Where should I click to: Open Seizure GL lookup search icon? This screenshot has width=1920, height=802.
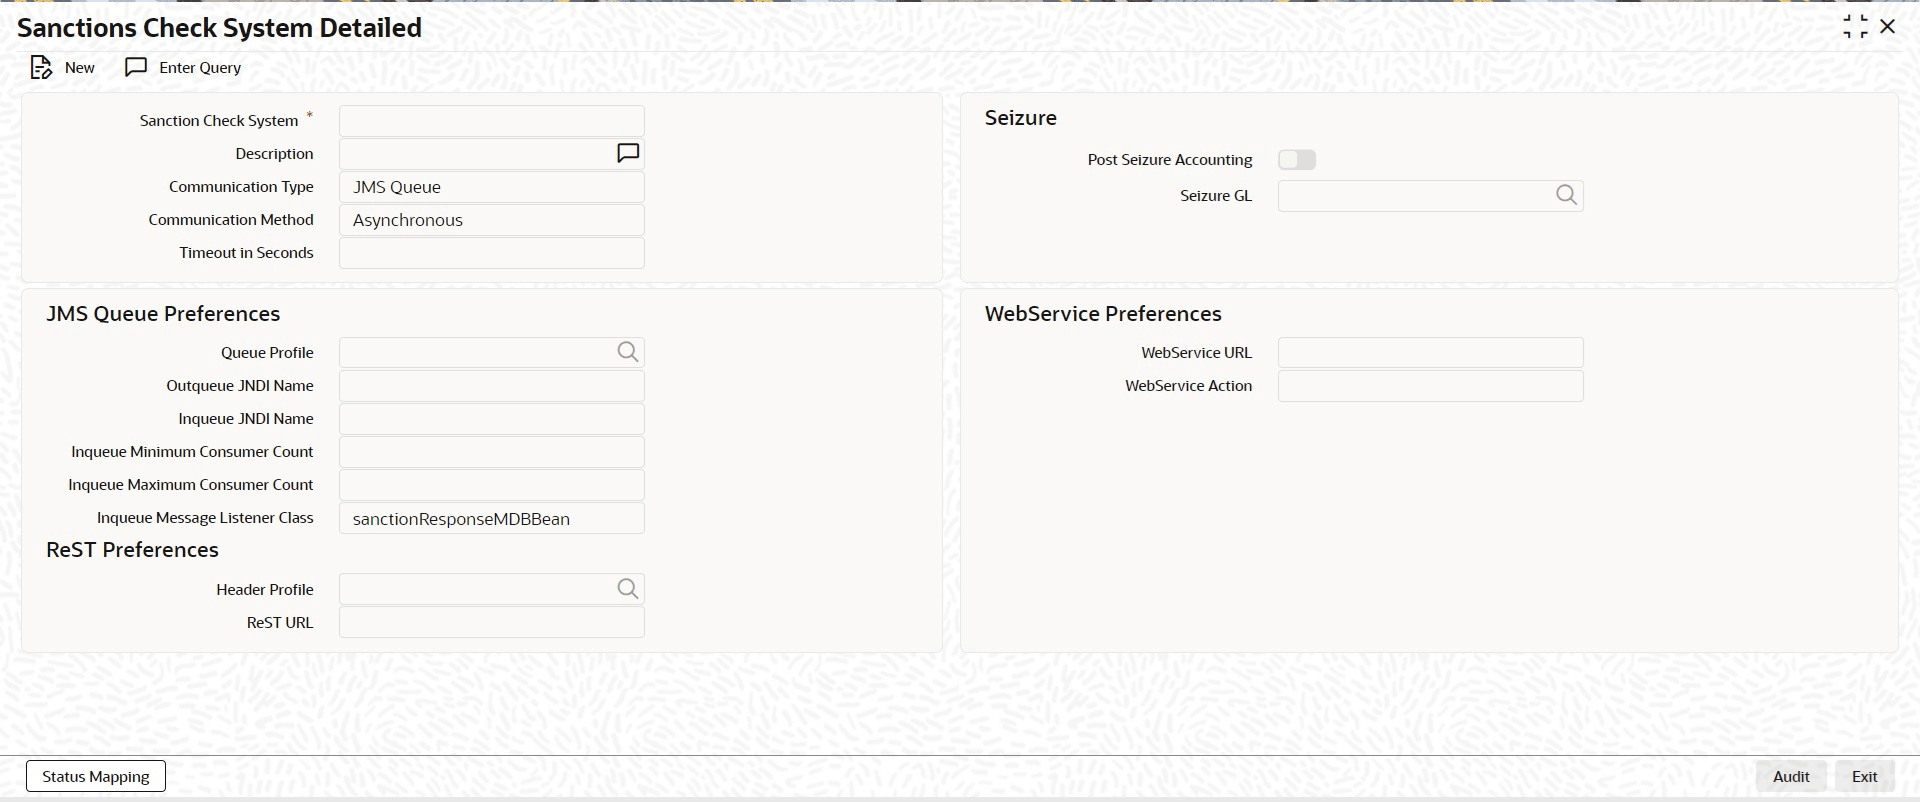pos(1567,195)
